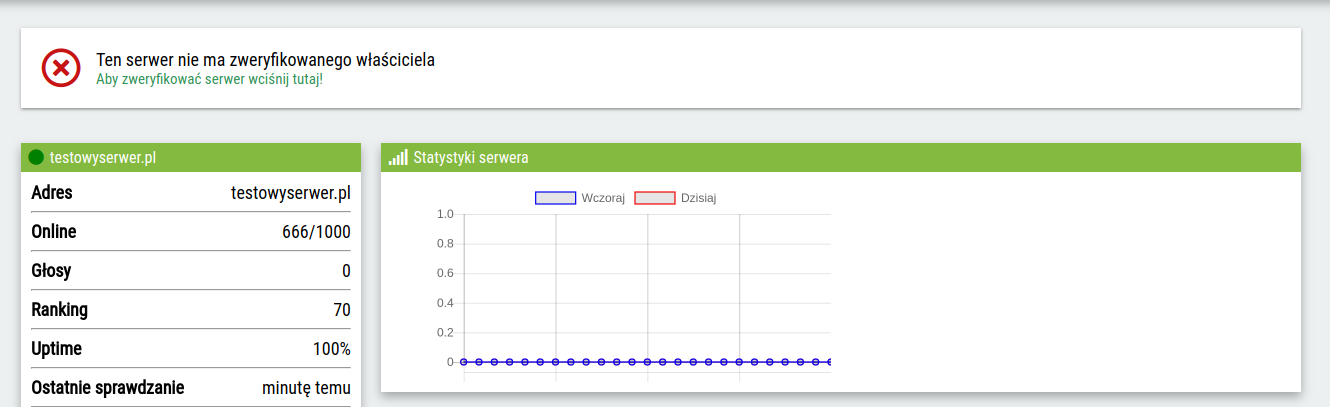The width and height of the screenshot is (1330, 407).
Task: Toggle the Dzisiaj dataset red legend box
Action: [655, 198]
